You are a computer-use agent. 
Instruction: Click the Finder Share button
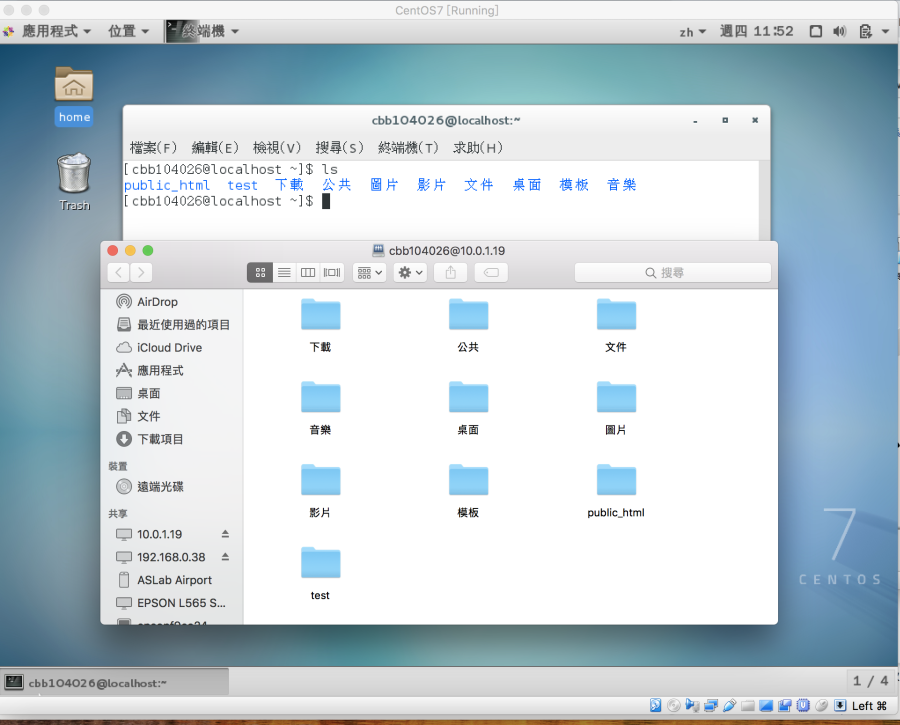coord(451,272)
